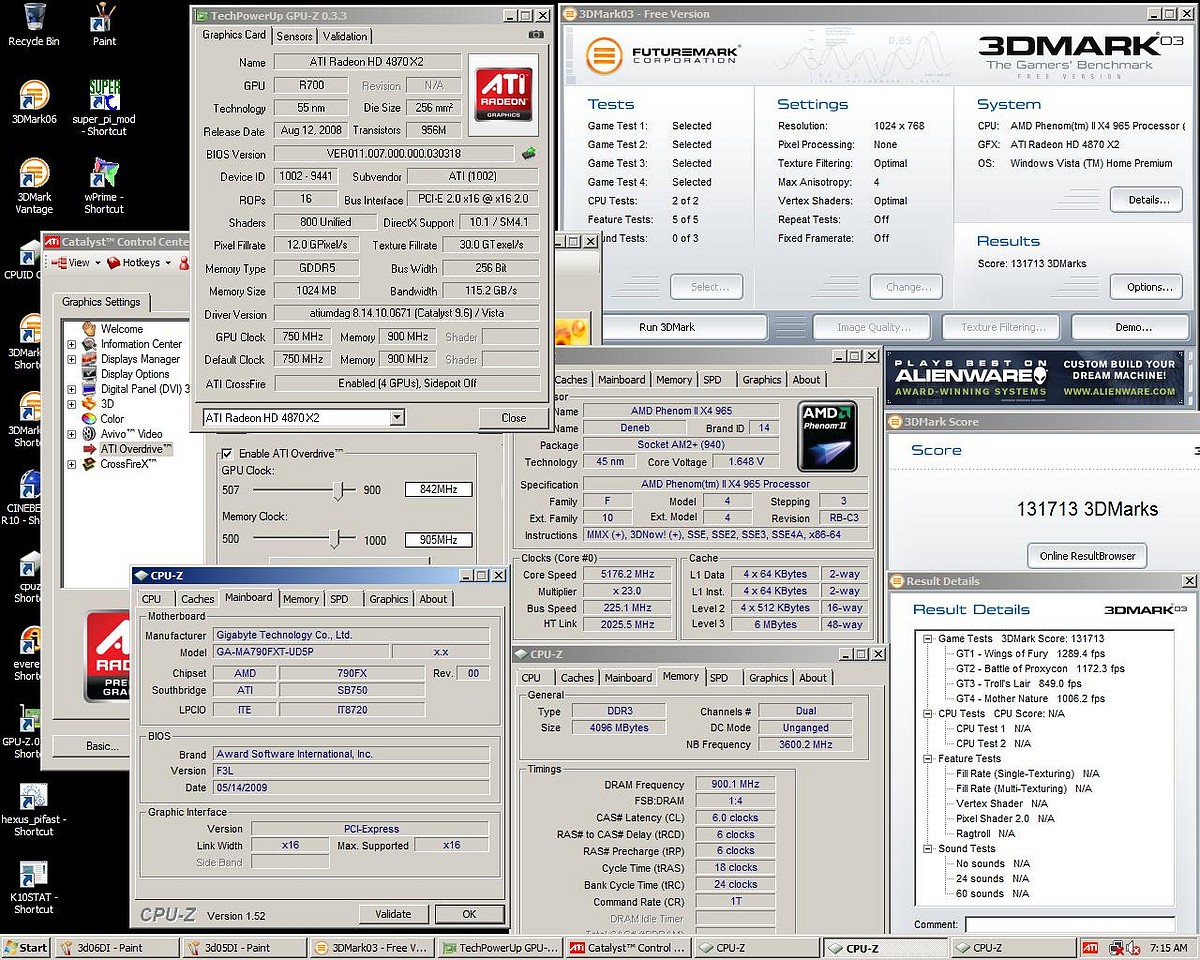This screenshot has width=1200, height=960.
Task: Open the Recycle Bin desktop icon
Action: click(x=33, y=24)
